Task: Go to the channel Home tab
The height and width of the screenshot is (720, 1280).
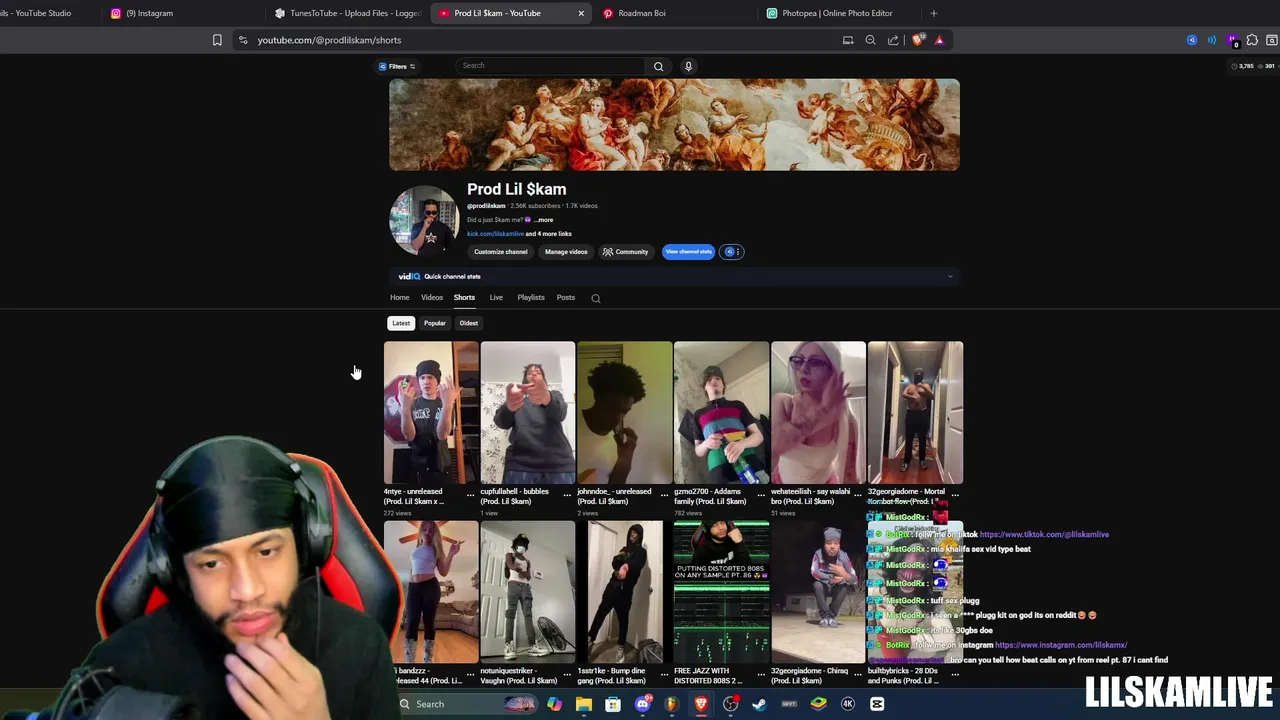Action: click(x=399, y=297)
